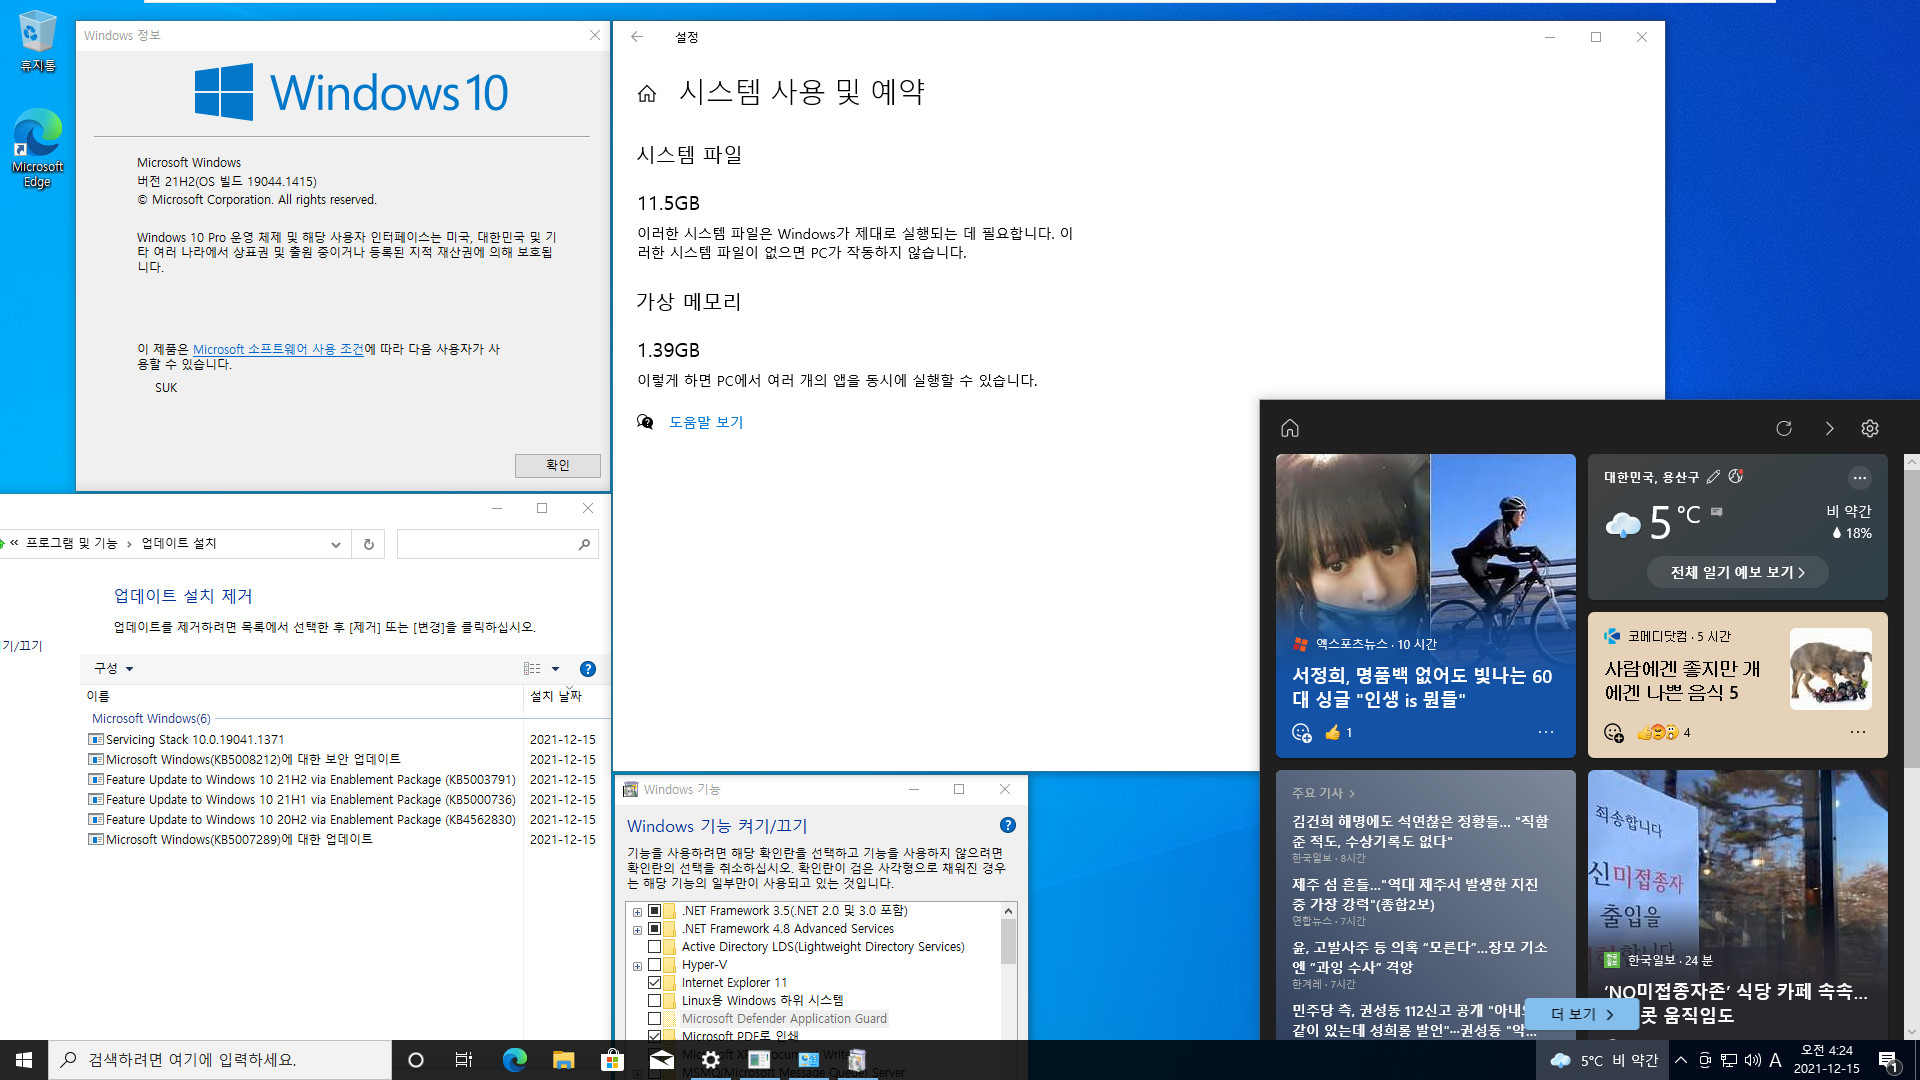The height and width of the screenshot is (1080, 1920).
Task: Click the taskbar search box
Action: point(220,1060)
